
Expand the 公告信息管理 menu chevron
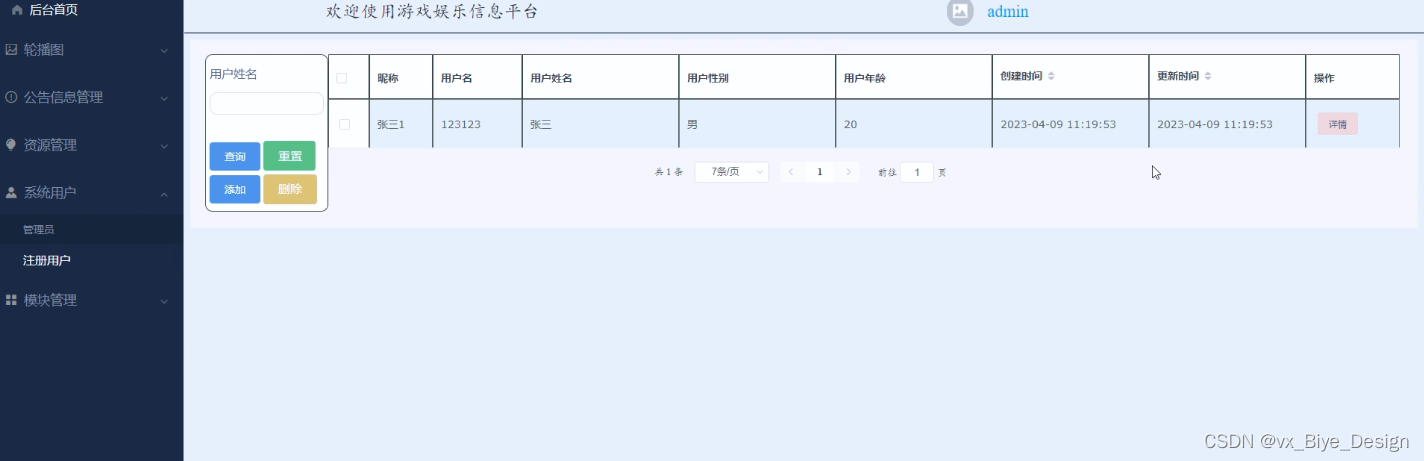[165, 98]
